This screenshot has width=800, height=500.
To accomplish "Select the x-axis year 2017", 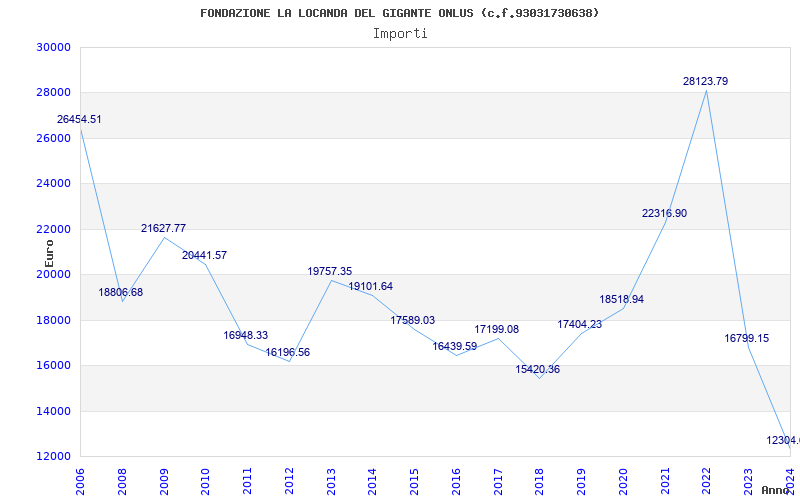I will coord(498,481).
